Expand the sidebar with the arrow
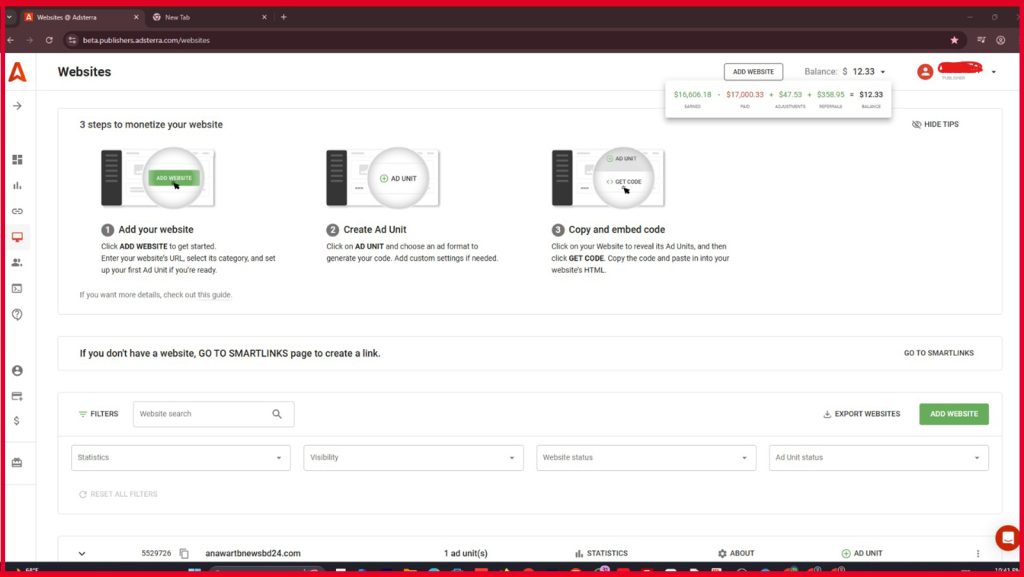The image size is (1024, 577). [x=17, y=106]
